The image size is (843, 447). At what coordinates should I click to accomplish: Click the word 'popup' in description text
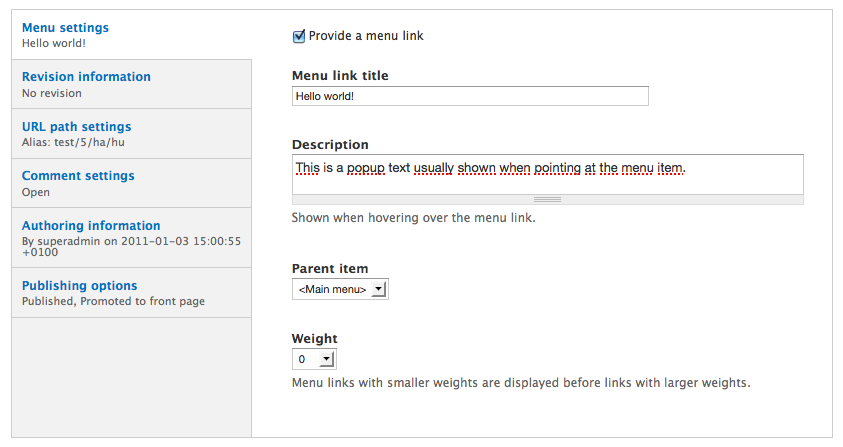(366, 169)
